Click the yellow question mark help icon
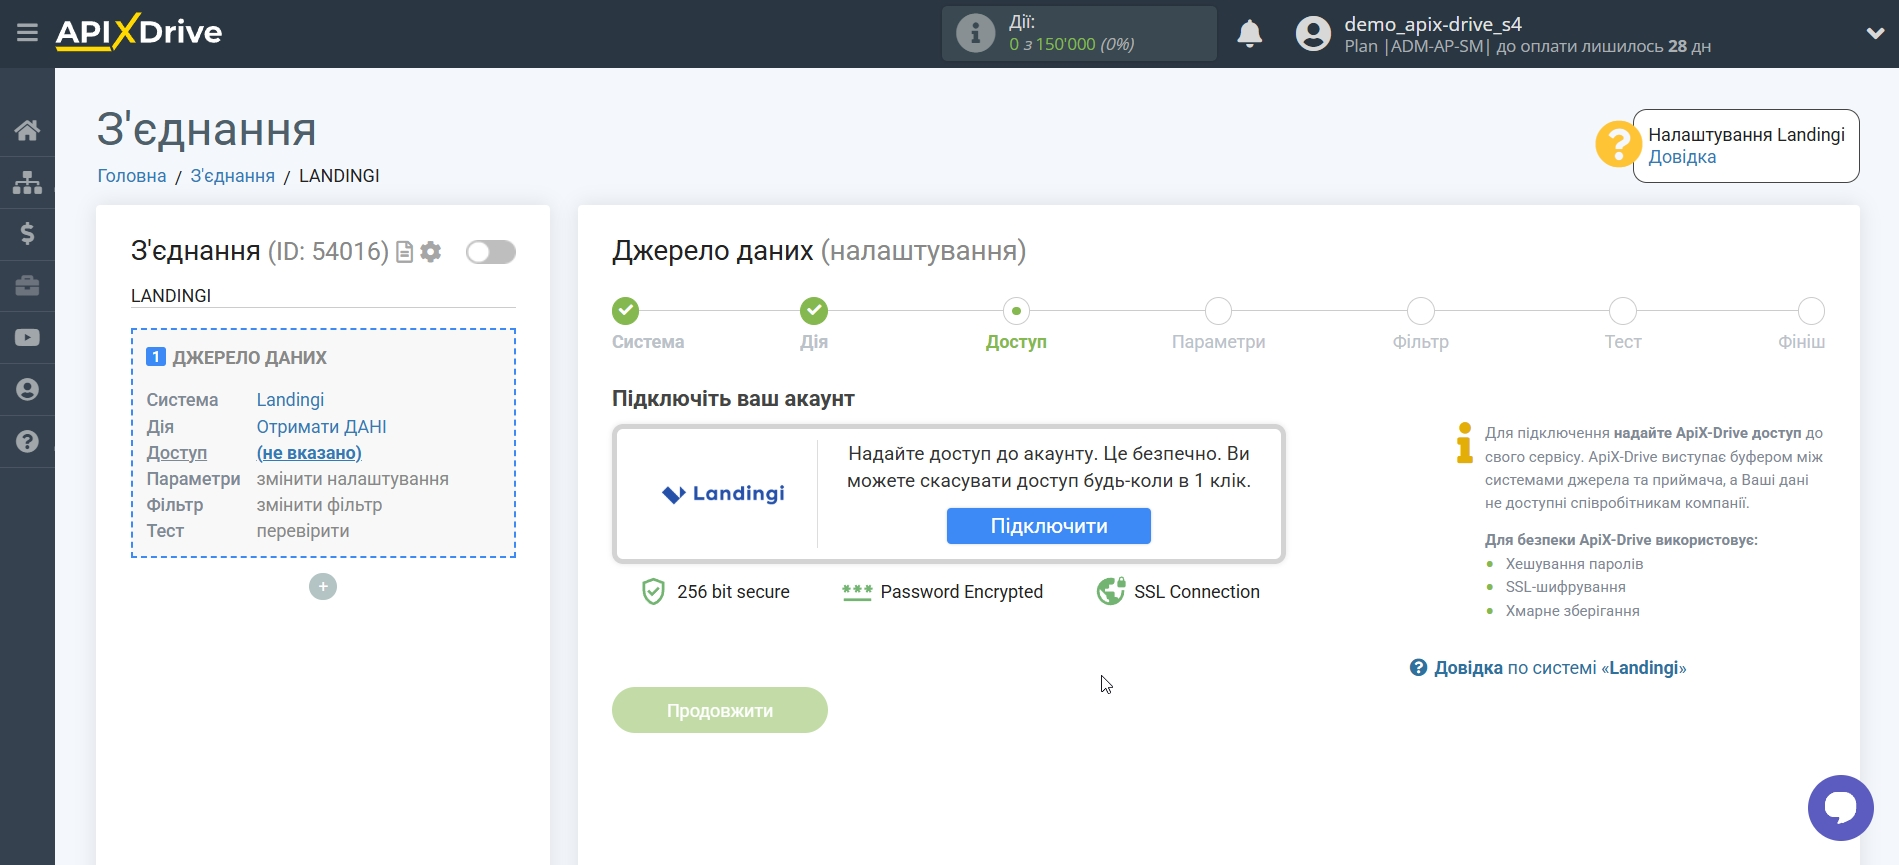This screenshot has width=1899, height=865. click(1617, 145)
